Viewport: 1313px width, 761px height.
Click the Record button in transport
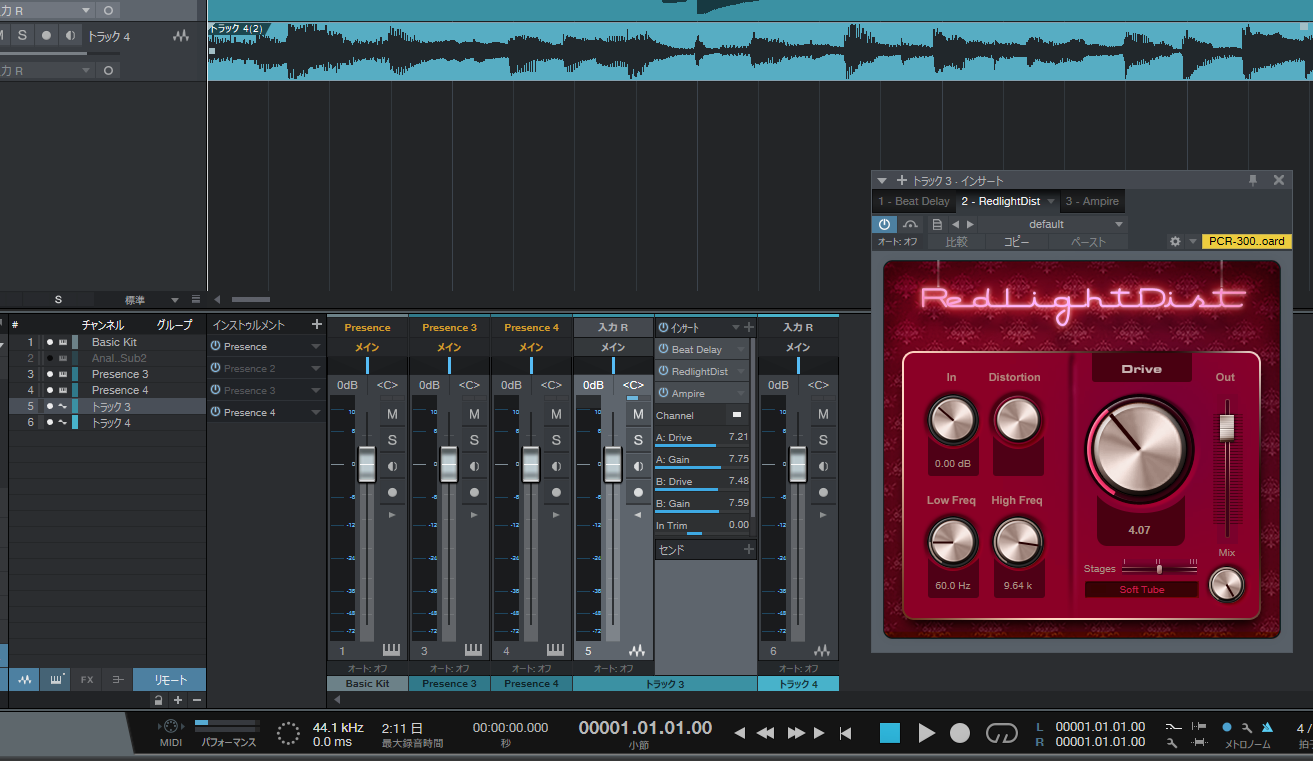point(960,733)
